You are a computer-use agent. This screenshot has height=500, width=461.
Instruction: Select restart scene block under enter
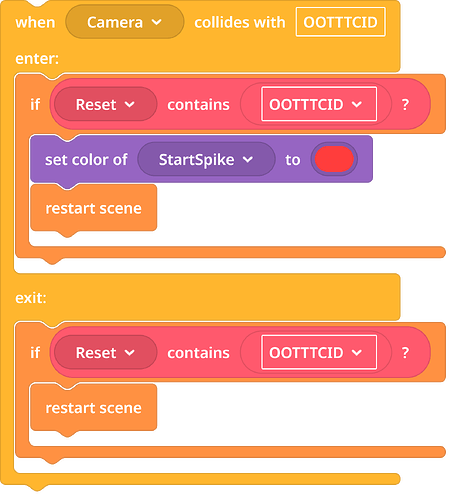pyautogui.click(x=93, y=208)
